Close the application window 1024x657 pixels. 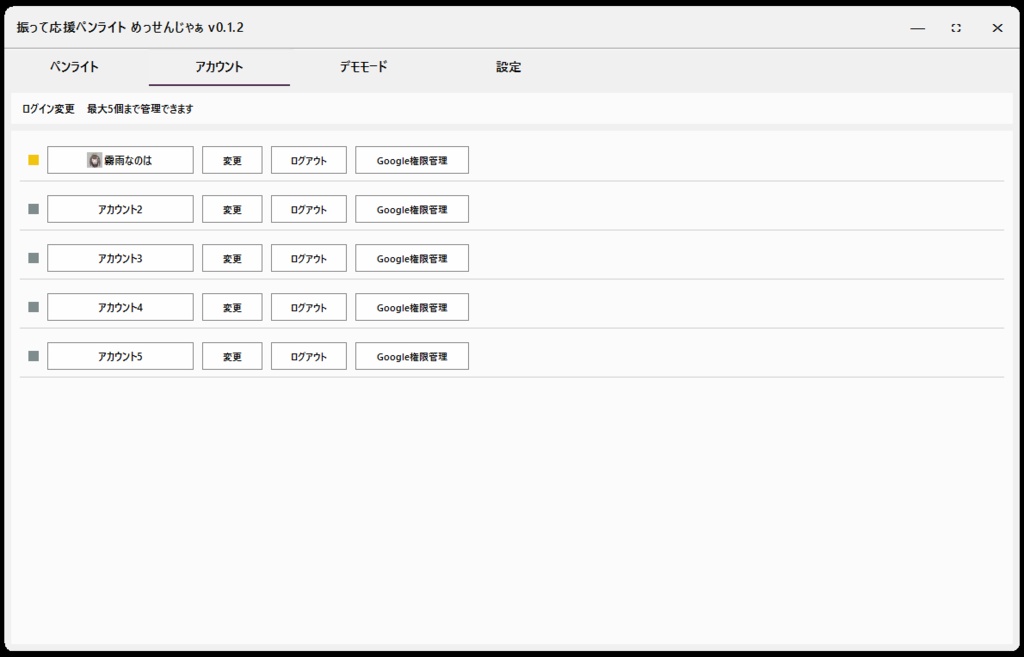click(x=997, y=28)
